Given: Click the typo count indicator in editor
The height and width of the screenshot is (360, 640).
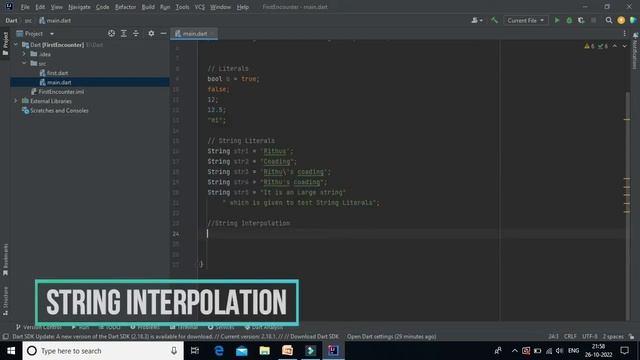Looking at the screenshot, I should (602, 46).
